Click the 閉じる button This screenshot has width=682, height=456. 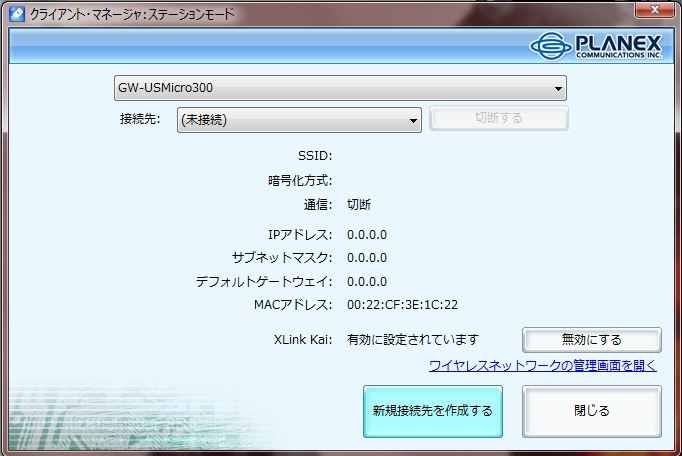coord(592,411)
